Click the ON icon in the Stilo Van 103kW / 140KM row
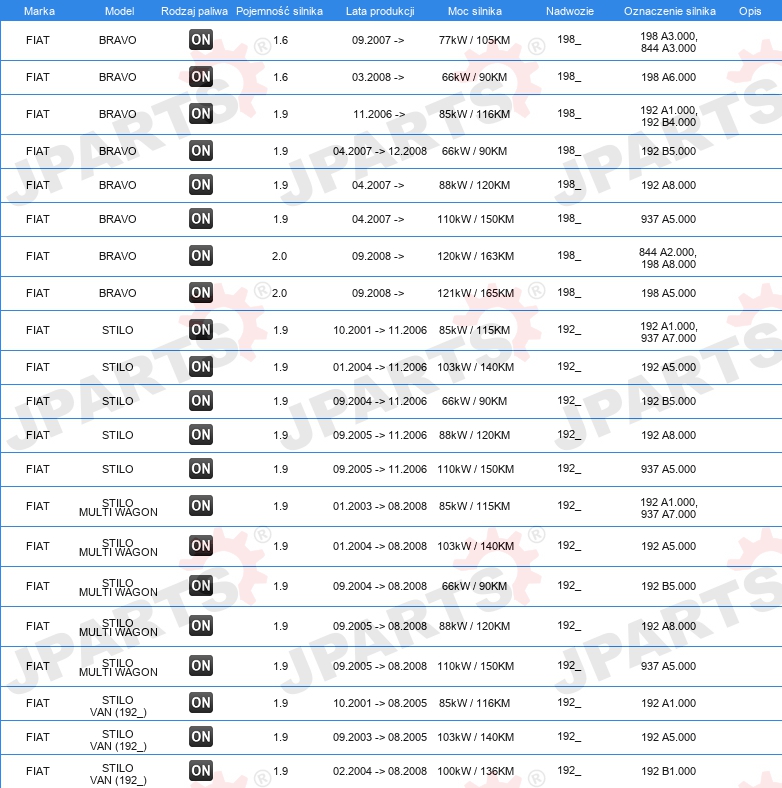 click(201, 737)
